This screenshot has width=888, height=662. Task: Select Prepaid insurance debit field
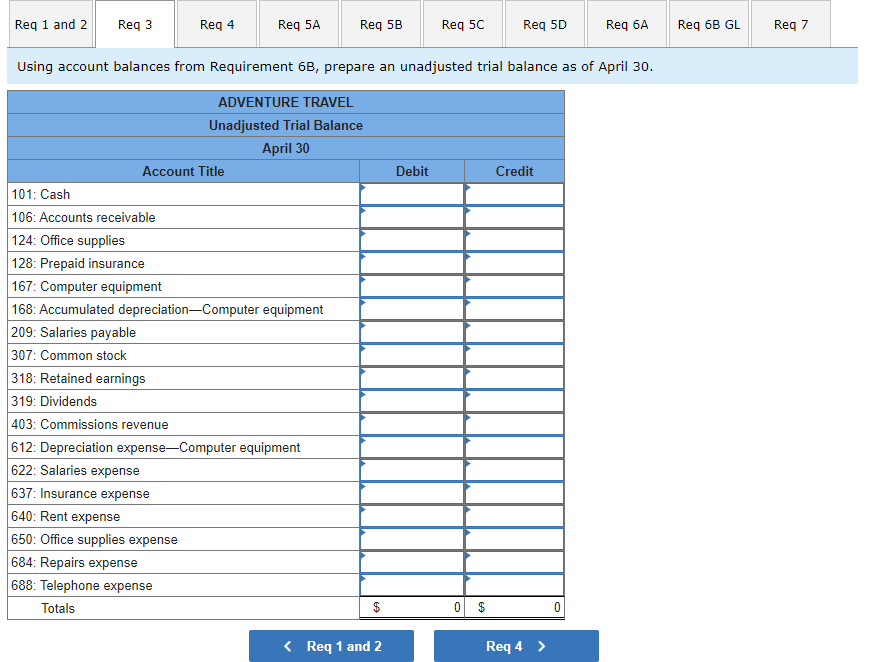pyautogui.click(x=412, y=263)
